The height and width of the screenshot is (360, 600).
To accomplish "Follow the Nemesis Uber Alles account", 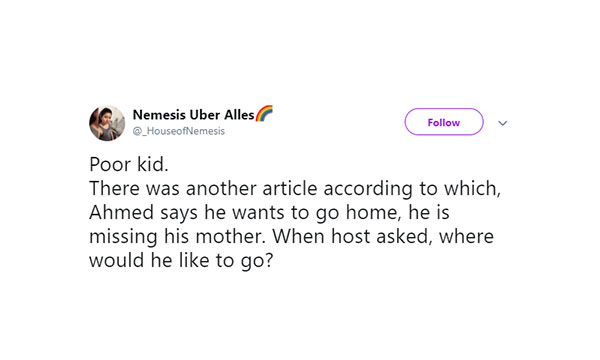I will (444, 122).
